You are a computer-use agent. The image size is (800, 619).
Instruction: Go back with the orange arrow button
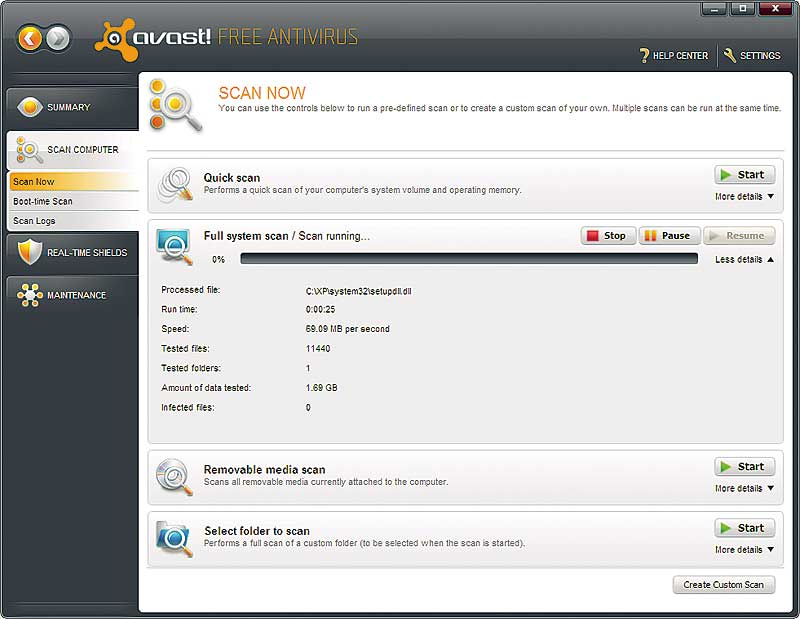pyautogui.click(x=29, y=38)
